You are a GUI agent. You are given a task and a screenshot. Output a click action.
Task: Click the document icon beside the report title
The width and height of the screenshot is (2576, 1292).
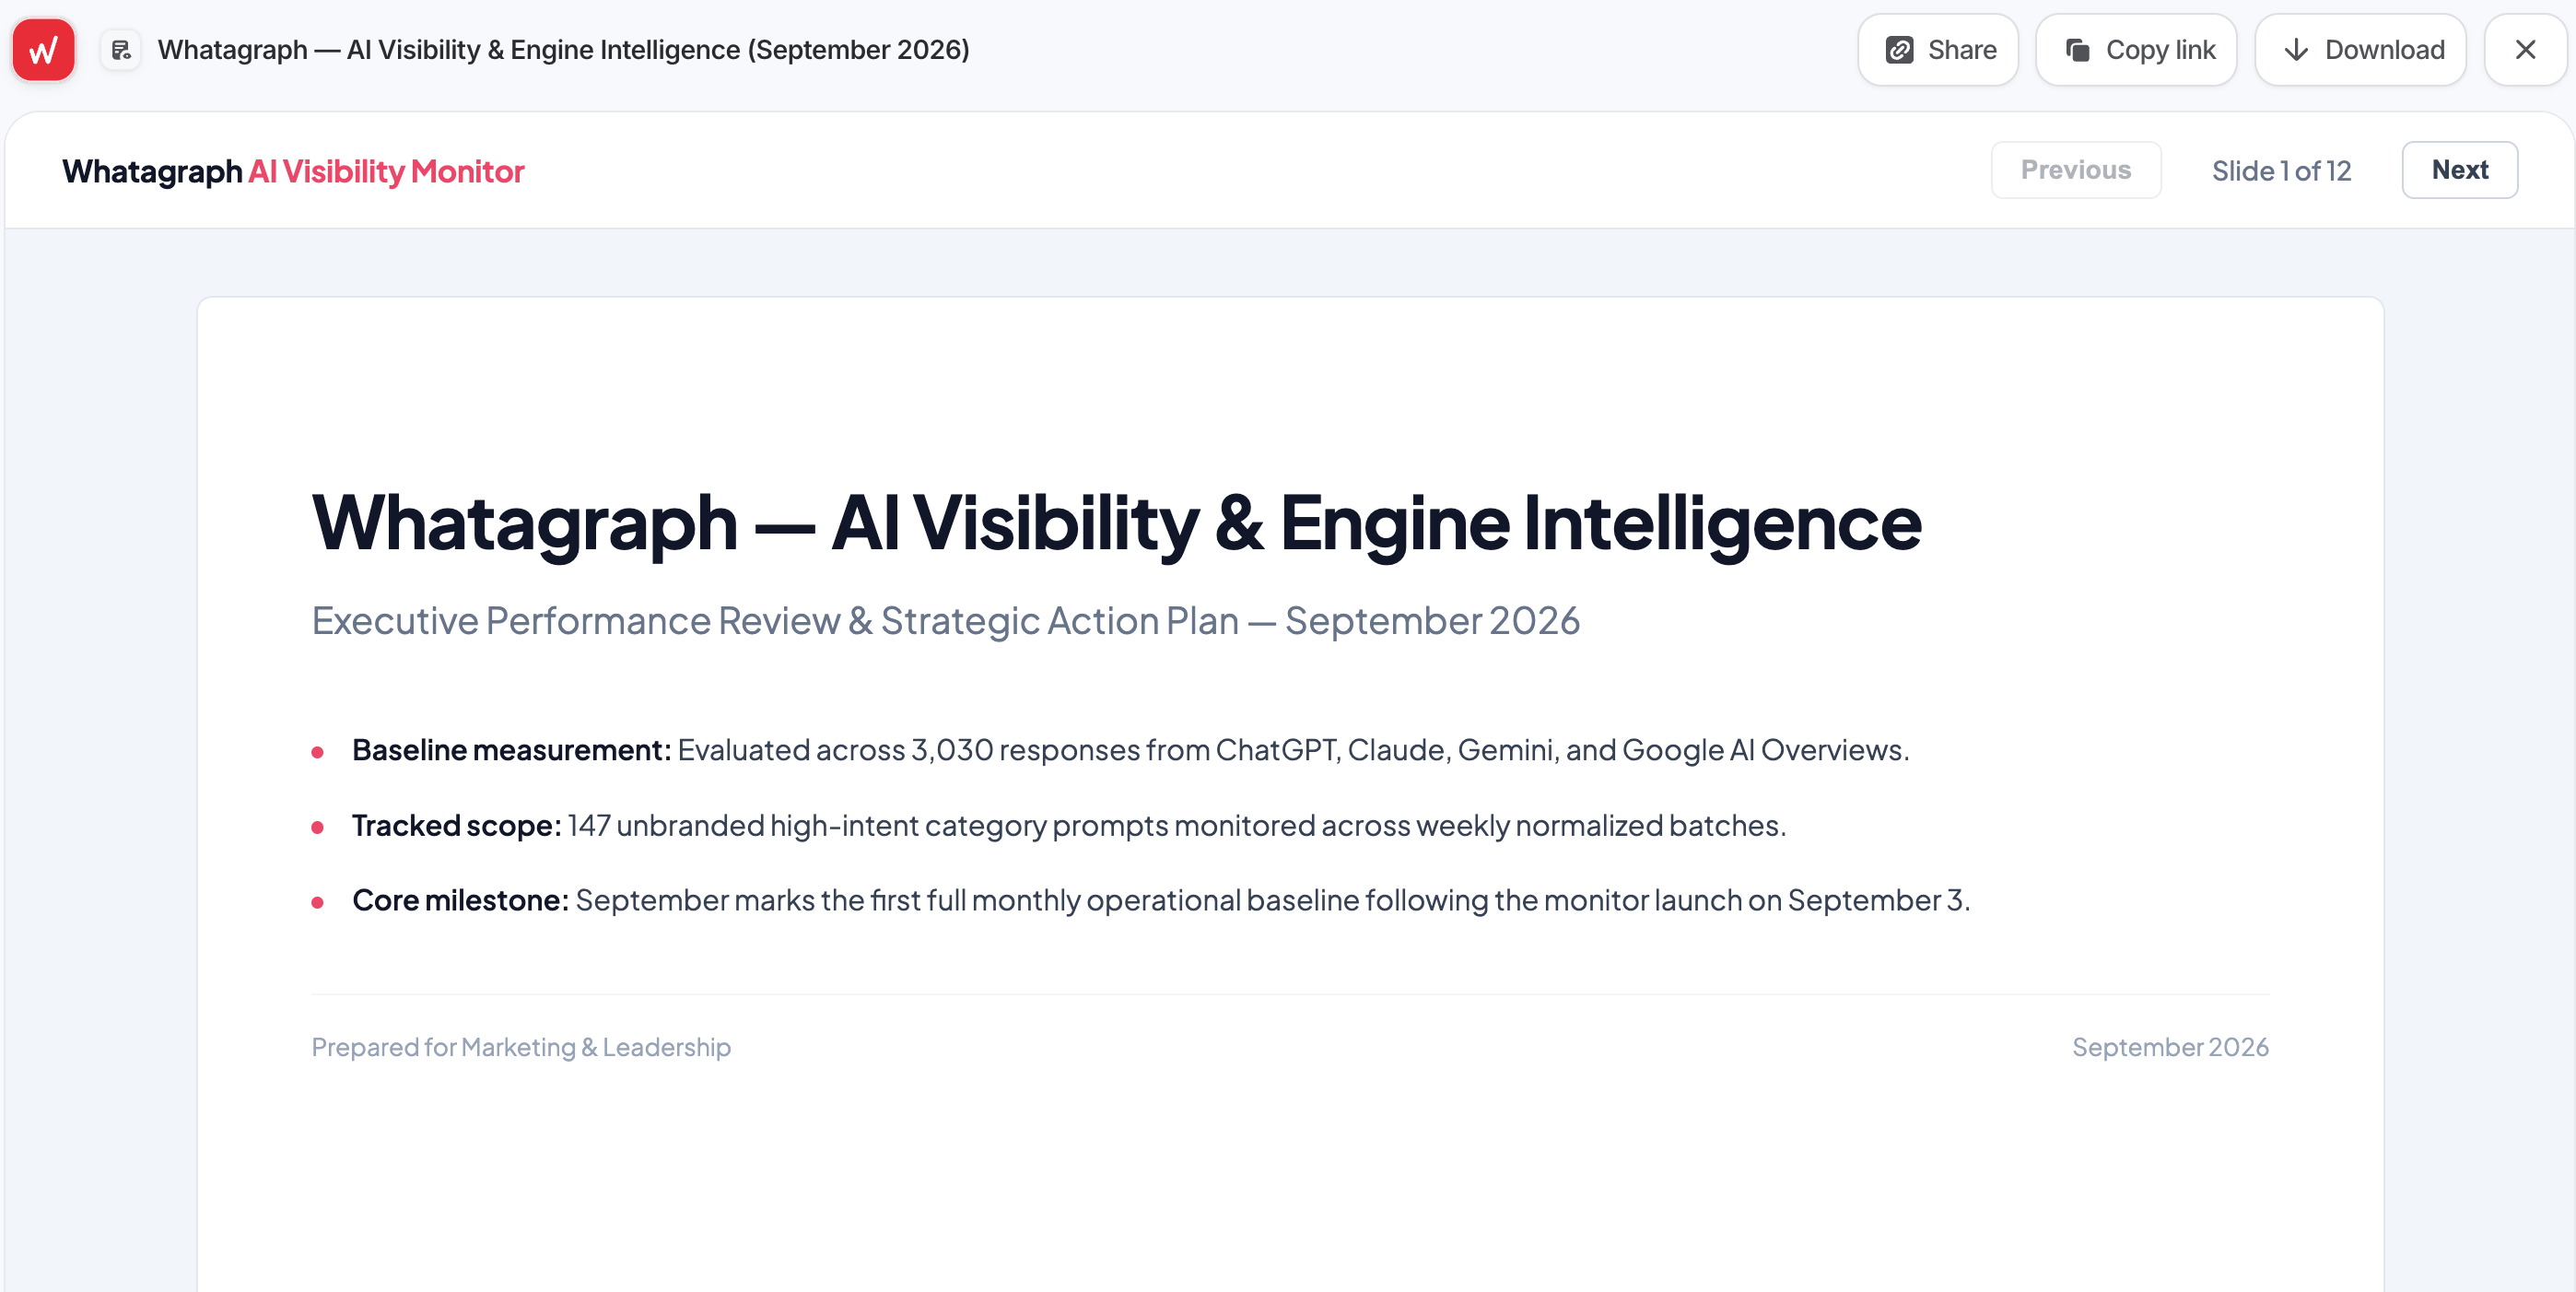pos(121,50)
